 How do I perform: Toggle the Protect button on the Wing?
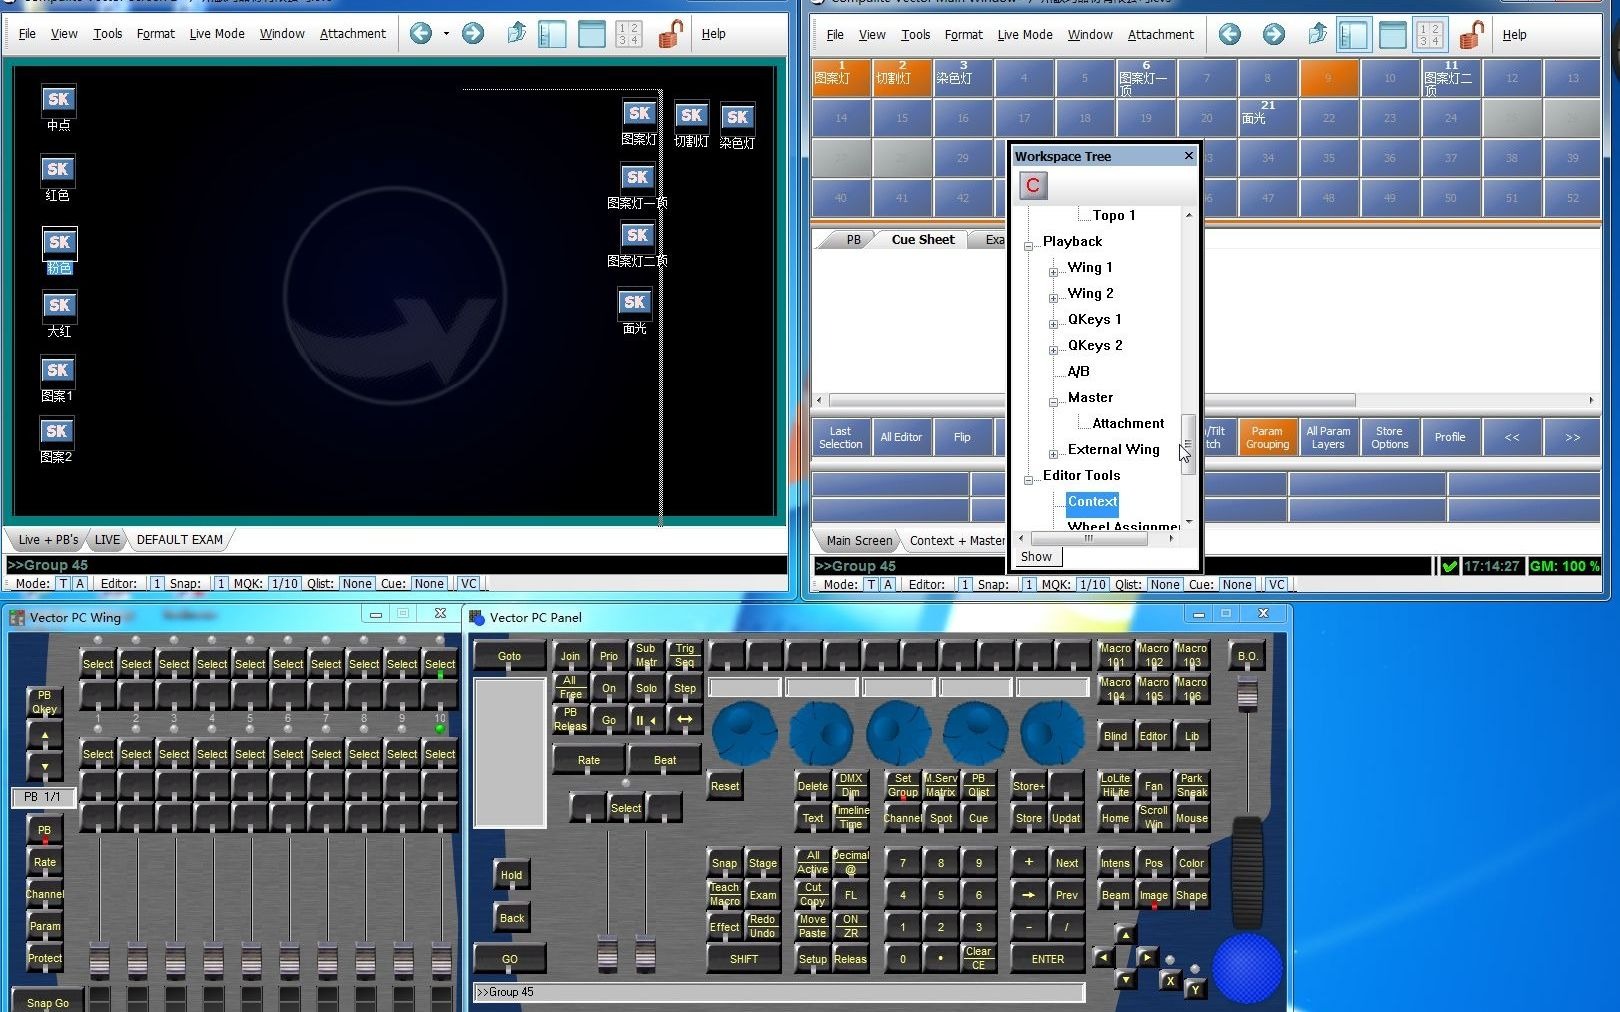pyautogui.click(x=45, y=958)
